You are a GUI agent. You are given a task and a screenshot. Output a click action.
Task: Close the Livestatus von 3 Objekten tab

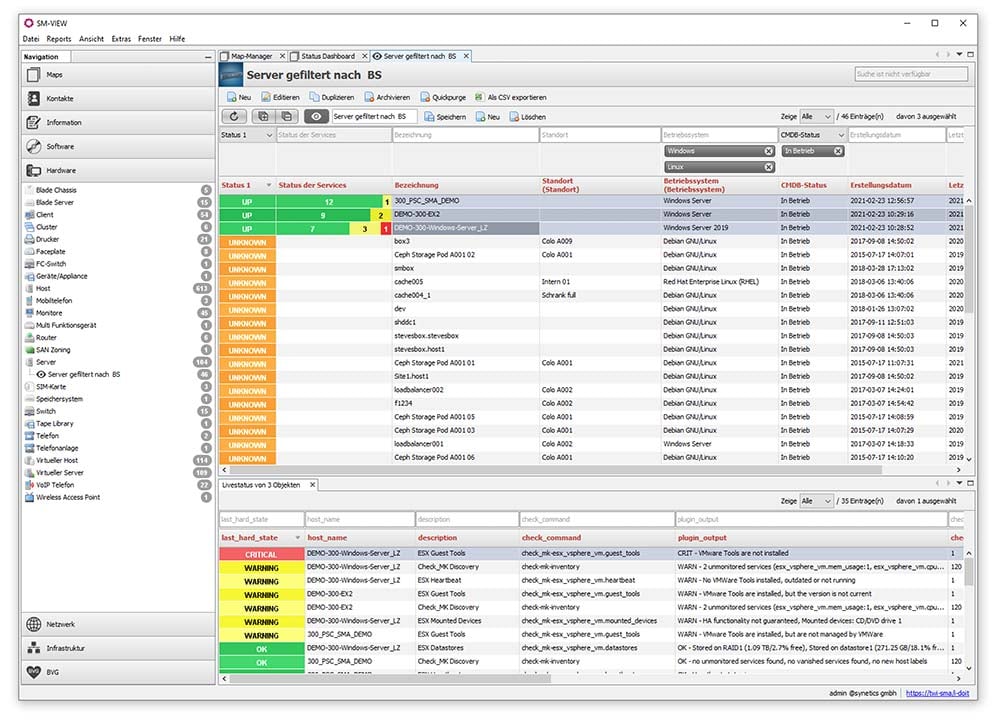[312, 485]
